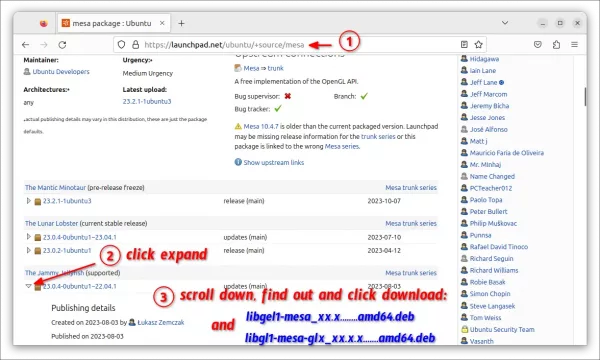Open 23.0.4-0ubuntu1~23.04.1 version link
The height and width of the screenshot is (360, 600).
click(80, 237)
